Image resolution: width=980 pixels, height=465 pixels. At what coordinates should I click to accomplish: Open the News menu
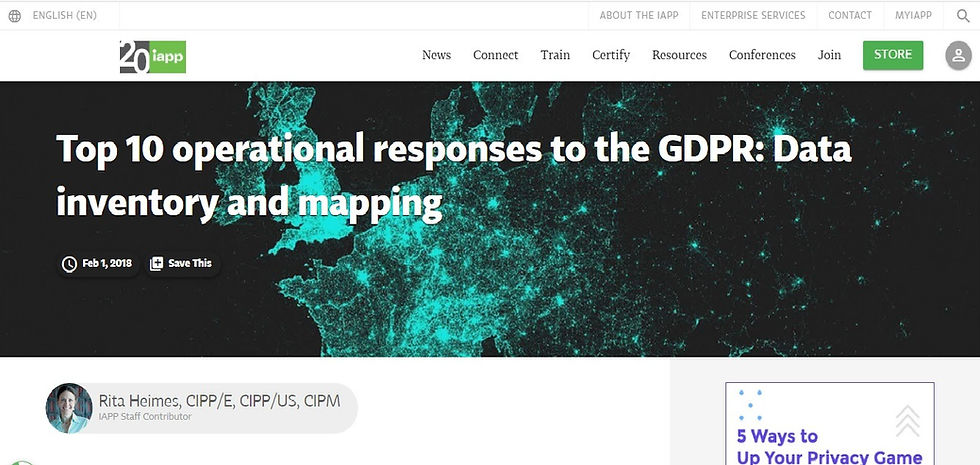[436, 55]
